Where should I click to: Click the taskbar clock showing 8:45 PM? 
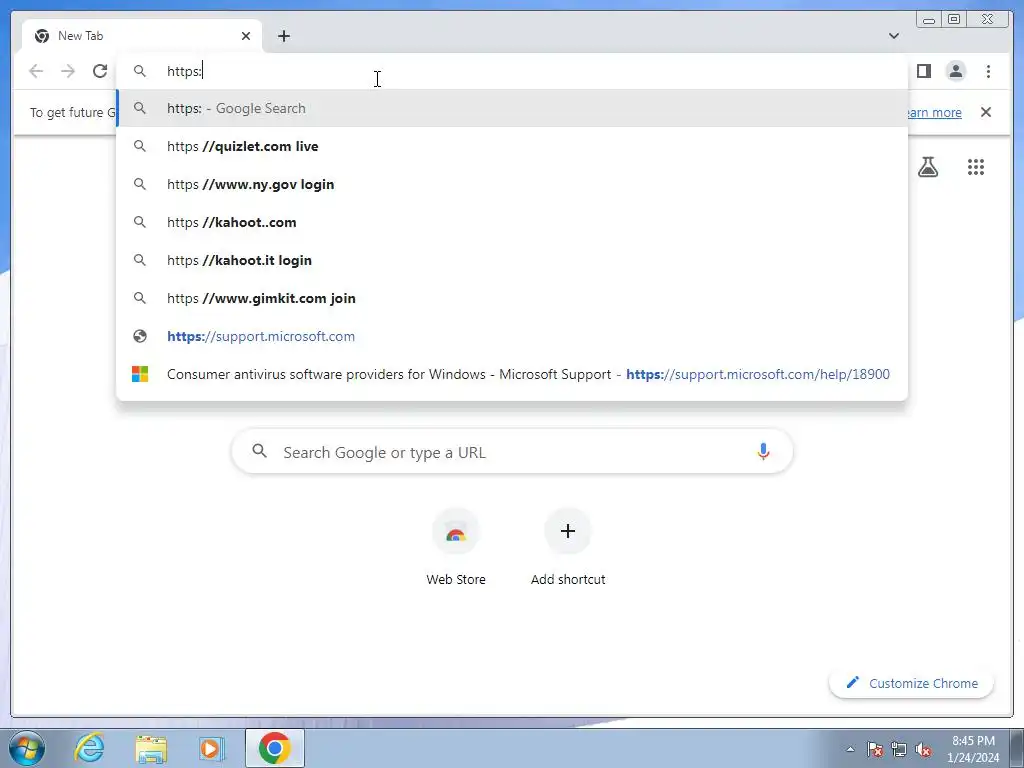pyautogui.click(x=973, y=749)
